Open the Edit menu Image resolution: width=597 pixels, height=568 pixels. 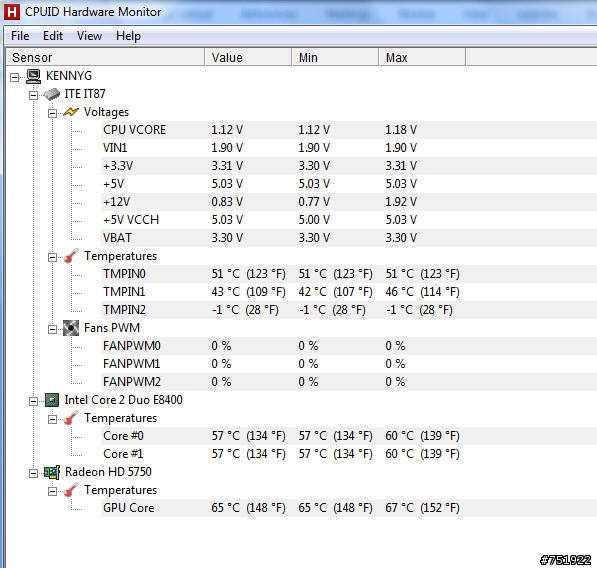click(x=53, y=36)
